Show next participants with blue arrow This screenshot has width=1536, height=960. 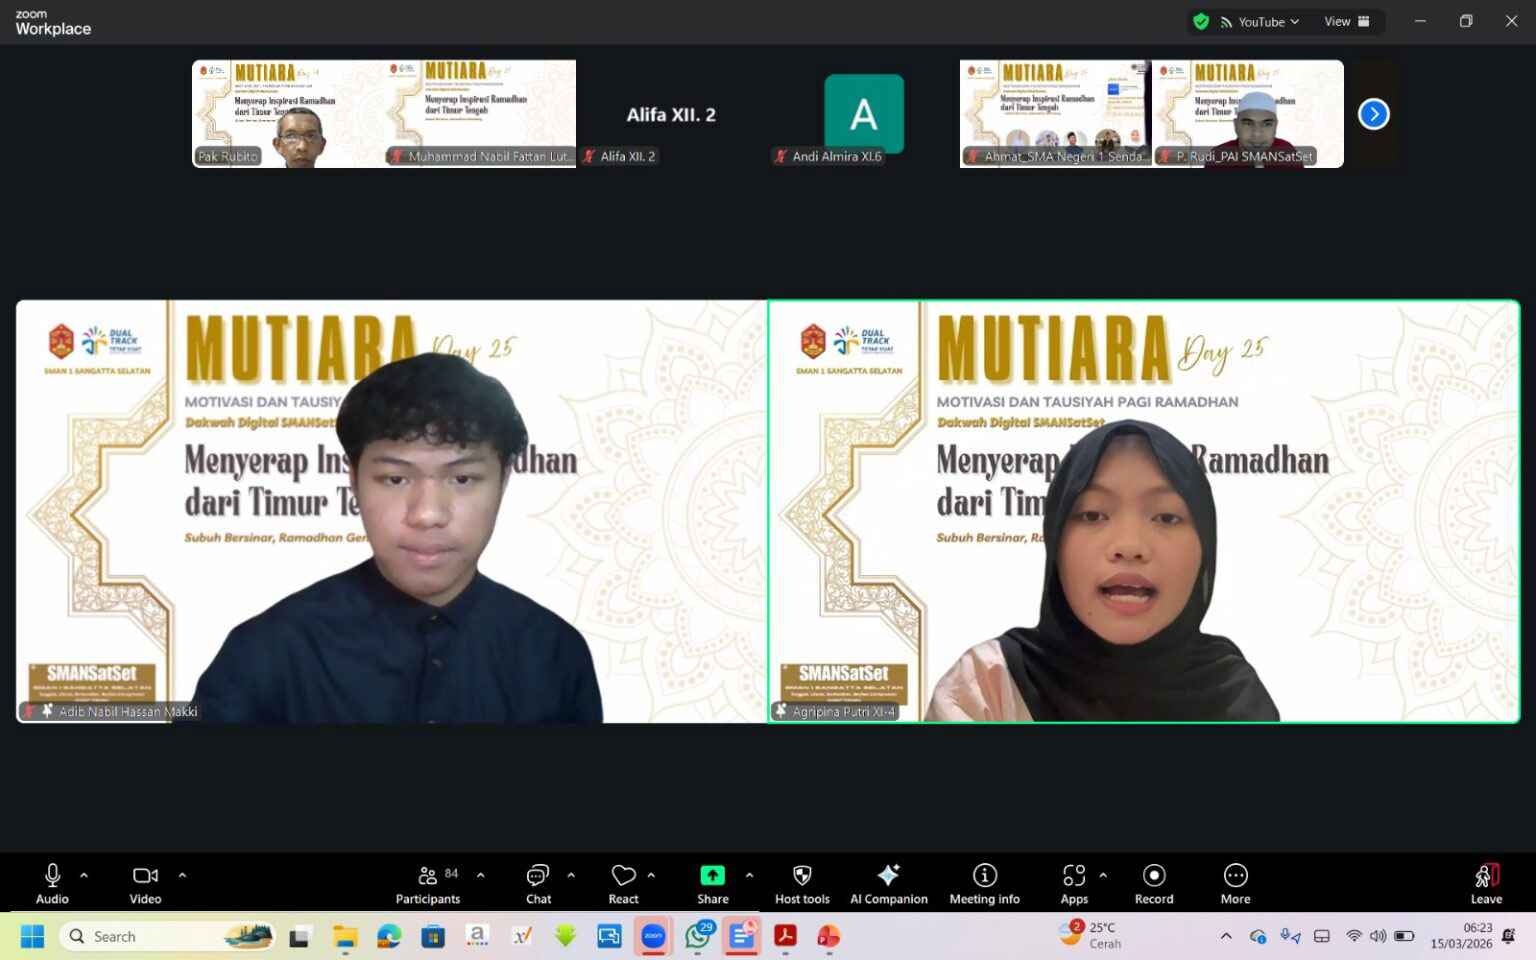[x=1373, y=114]
